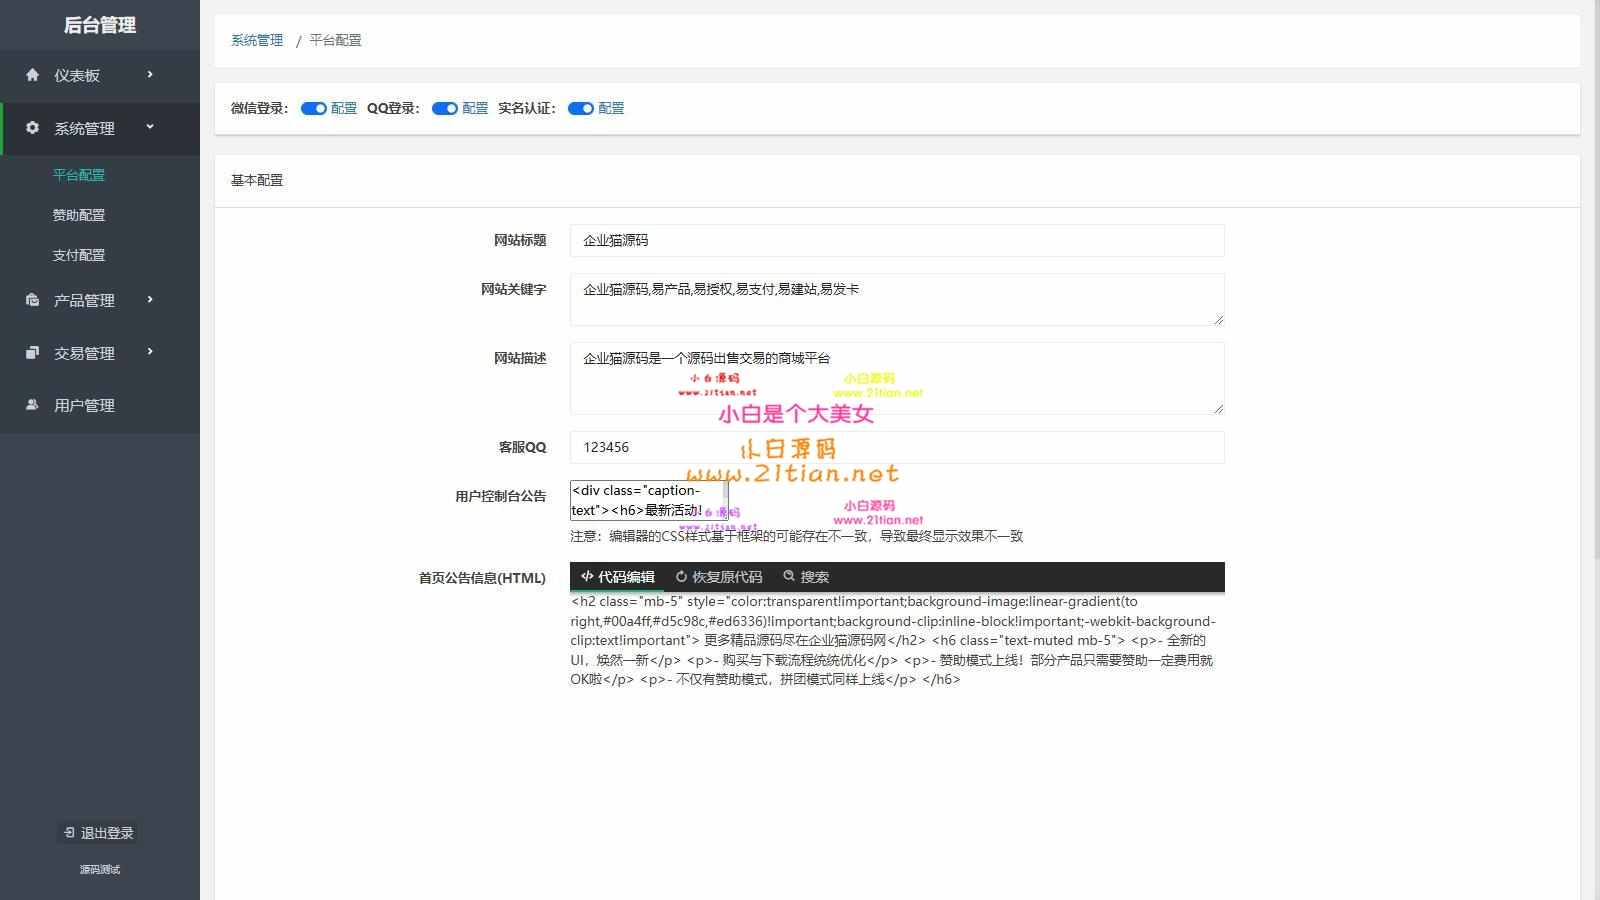Click the search magnifier icon in code editor toolbar
This screenshot has width=1600, height=900.
[789, 577]
